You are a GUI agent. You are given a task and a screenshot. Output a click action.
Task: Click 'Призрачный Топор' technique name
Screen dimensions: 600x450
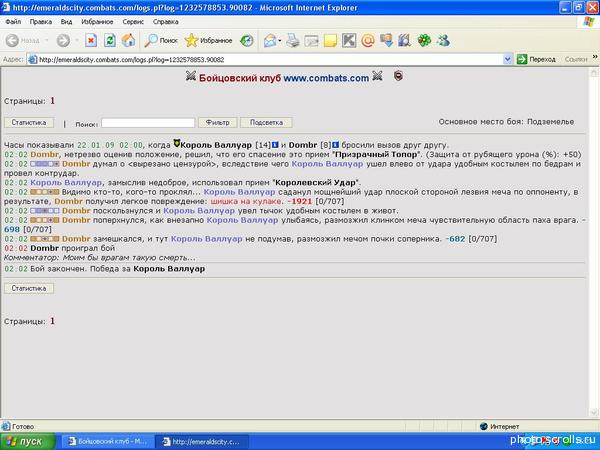pos(376,155)
